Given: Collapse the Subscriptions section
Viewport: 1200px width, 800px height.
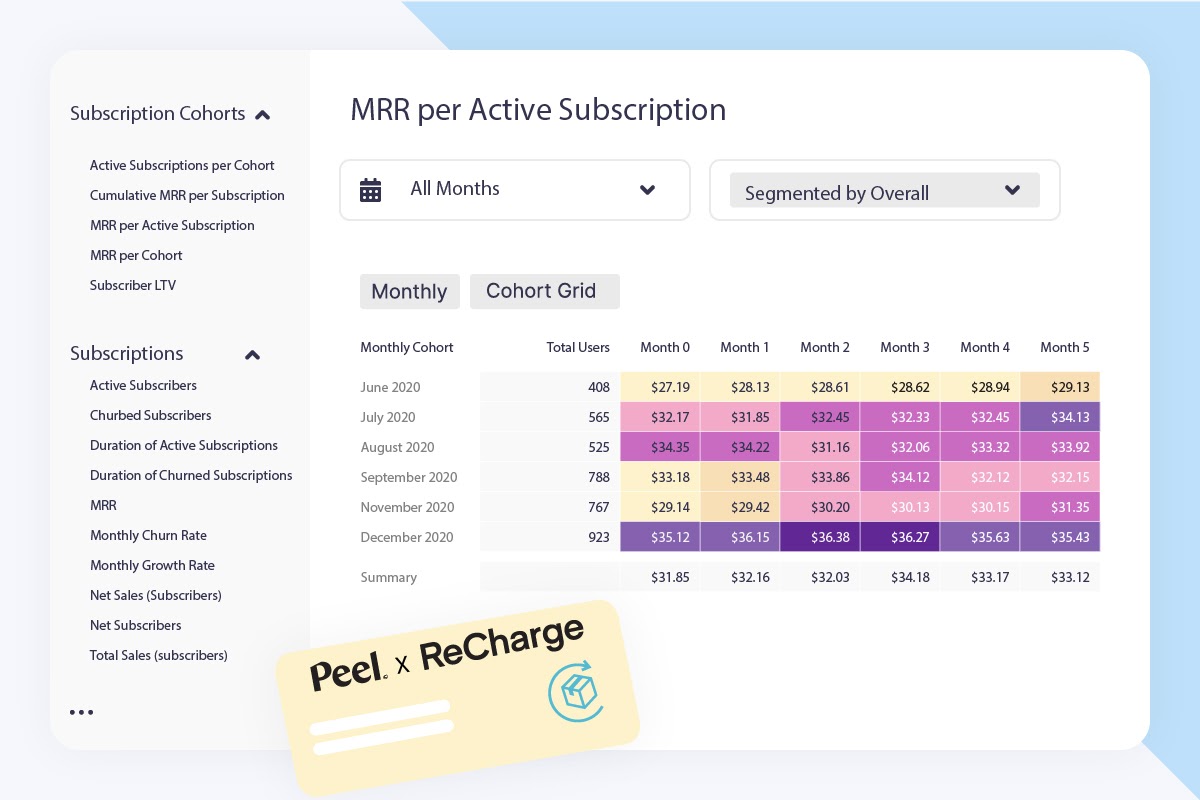Looking at the screenshot, I should [253, 355].
